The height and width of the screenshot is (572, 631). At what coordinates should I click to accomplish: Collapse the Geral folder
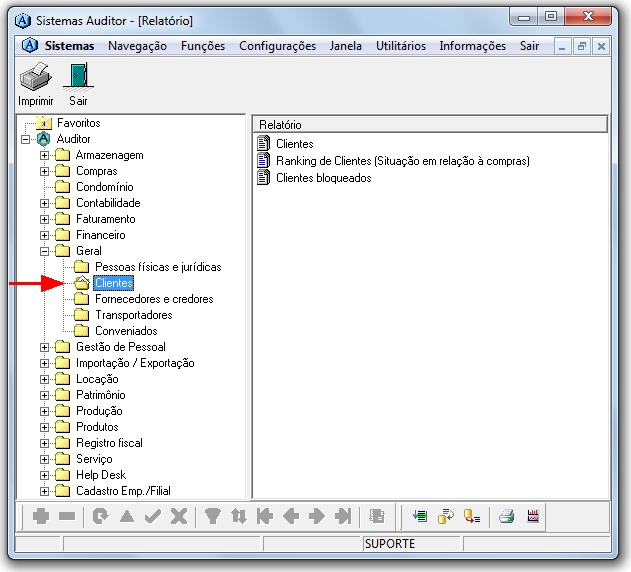[44, 251]
